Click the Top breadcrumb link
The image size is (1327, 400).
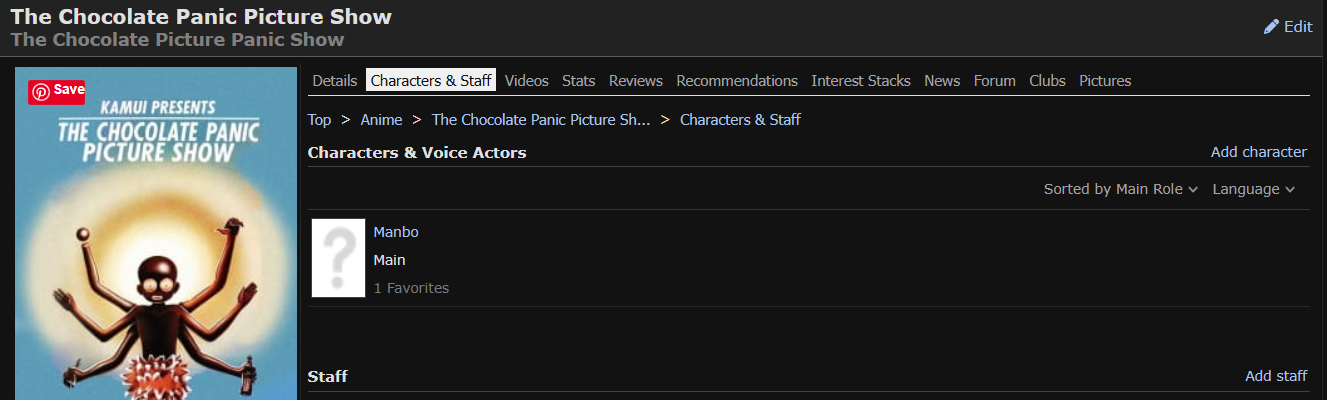[x=319, y=120]
